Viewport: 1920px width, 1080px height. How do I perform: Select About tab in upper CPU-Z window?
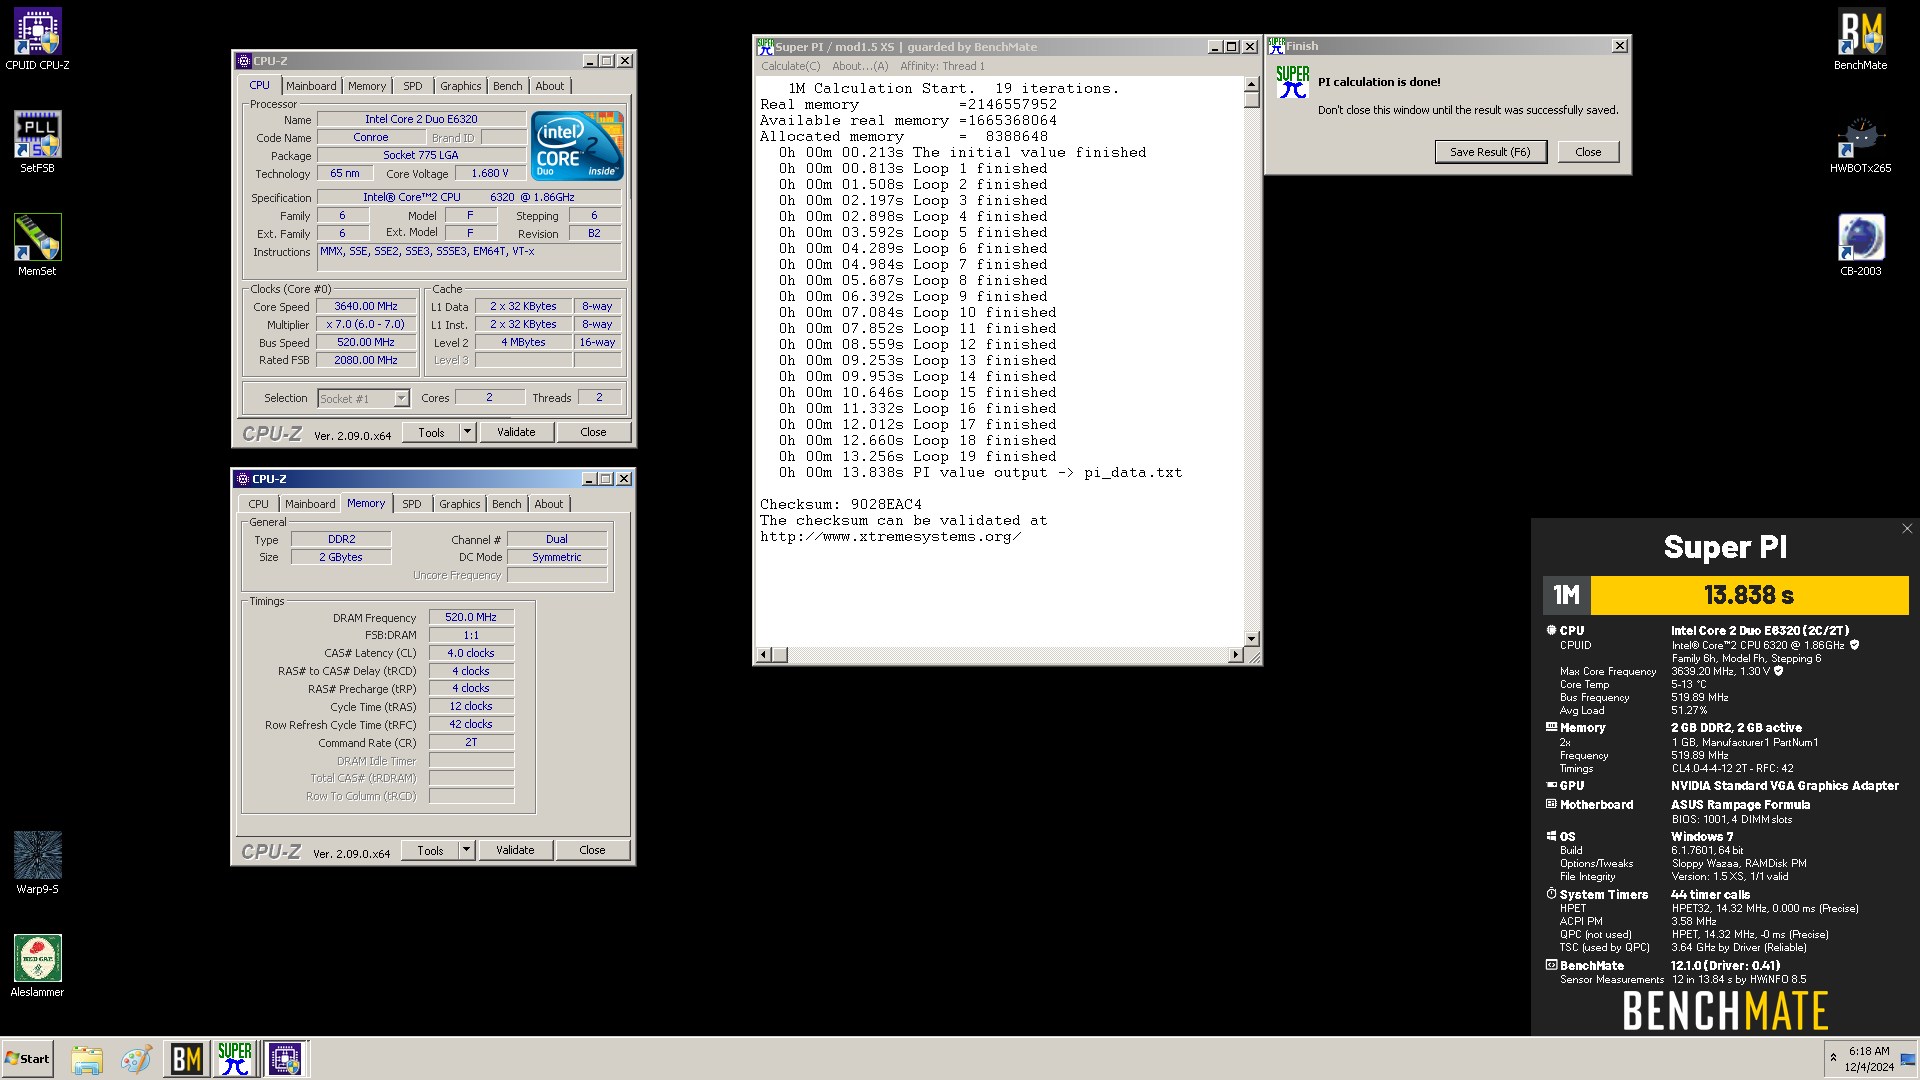tap(550, 86)
